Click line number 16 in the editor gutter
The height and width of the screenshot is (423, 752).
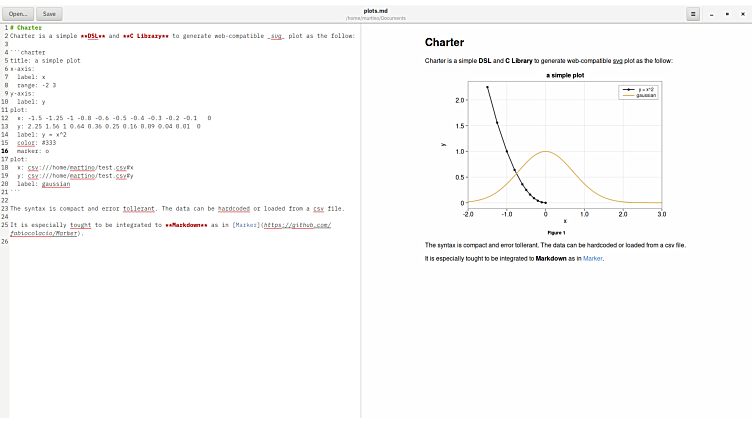(5, 151)
